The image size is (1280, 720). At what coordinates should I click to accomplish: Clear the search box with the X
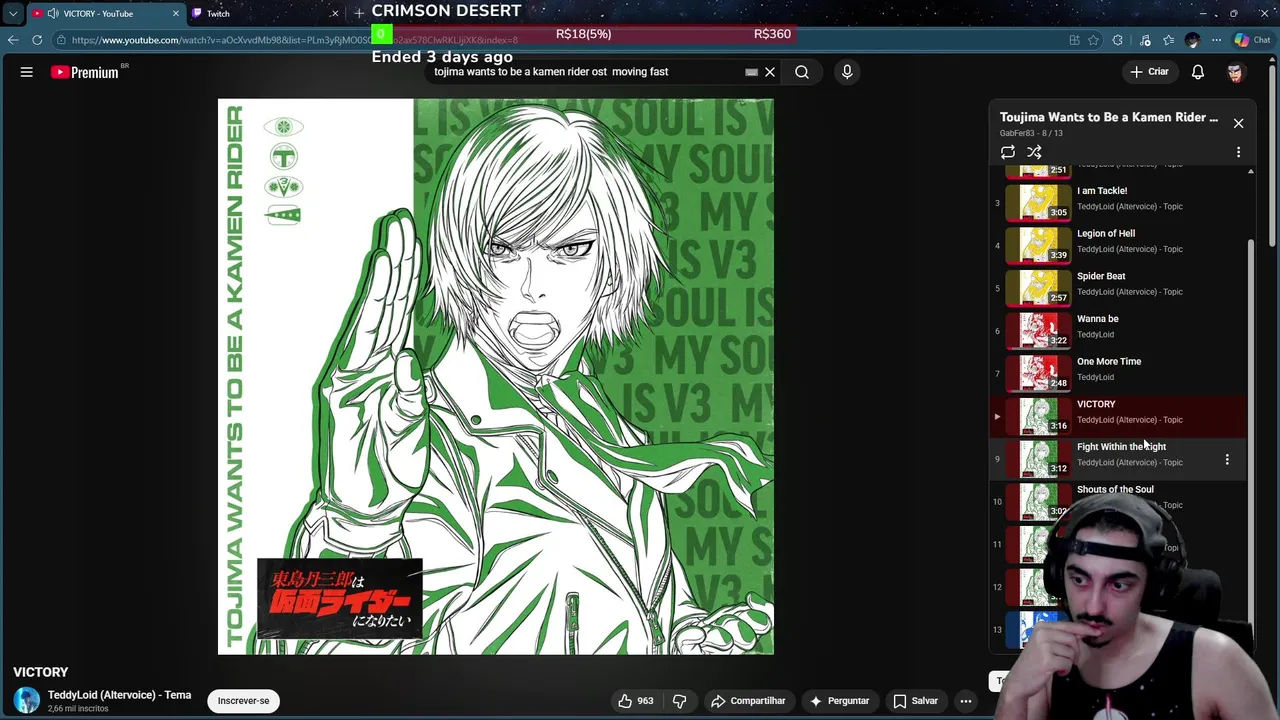click(770, 72)
